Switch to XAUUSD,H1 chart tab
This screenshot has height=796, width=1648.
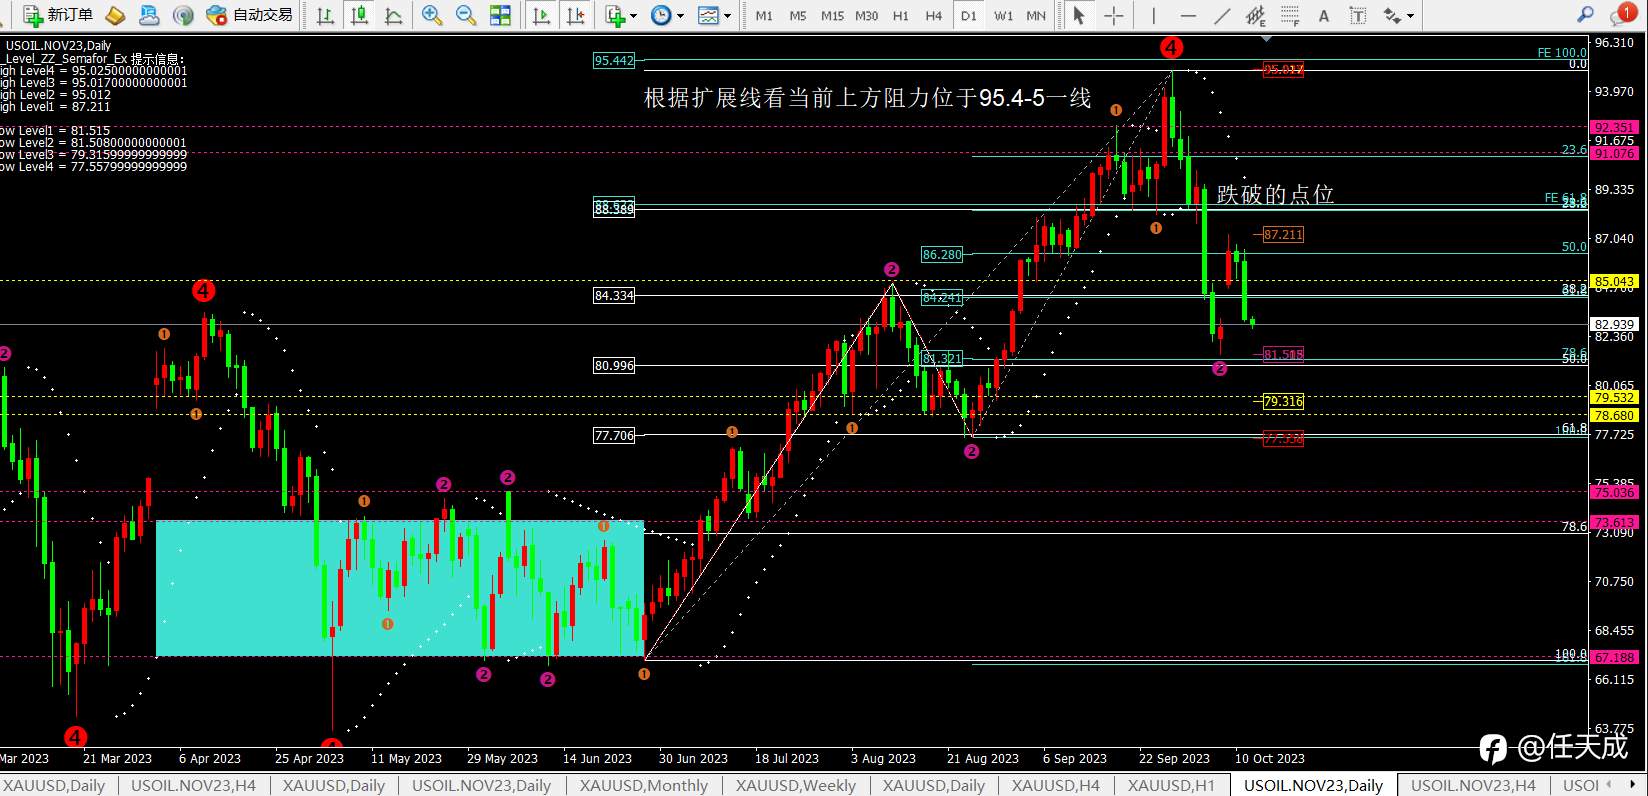(1171, 785)
